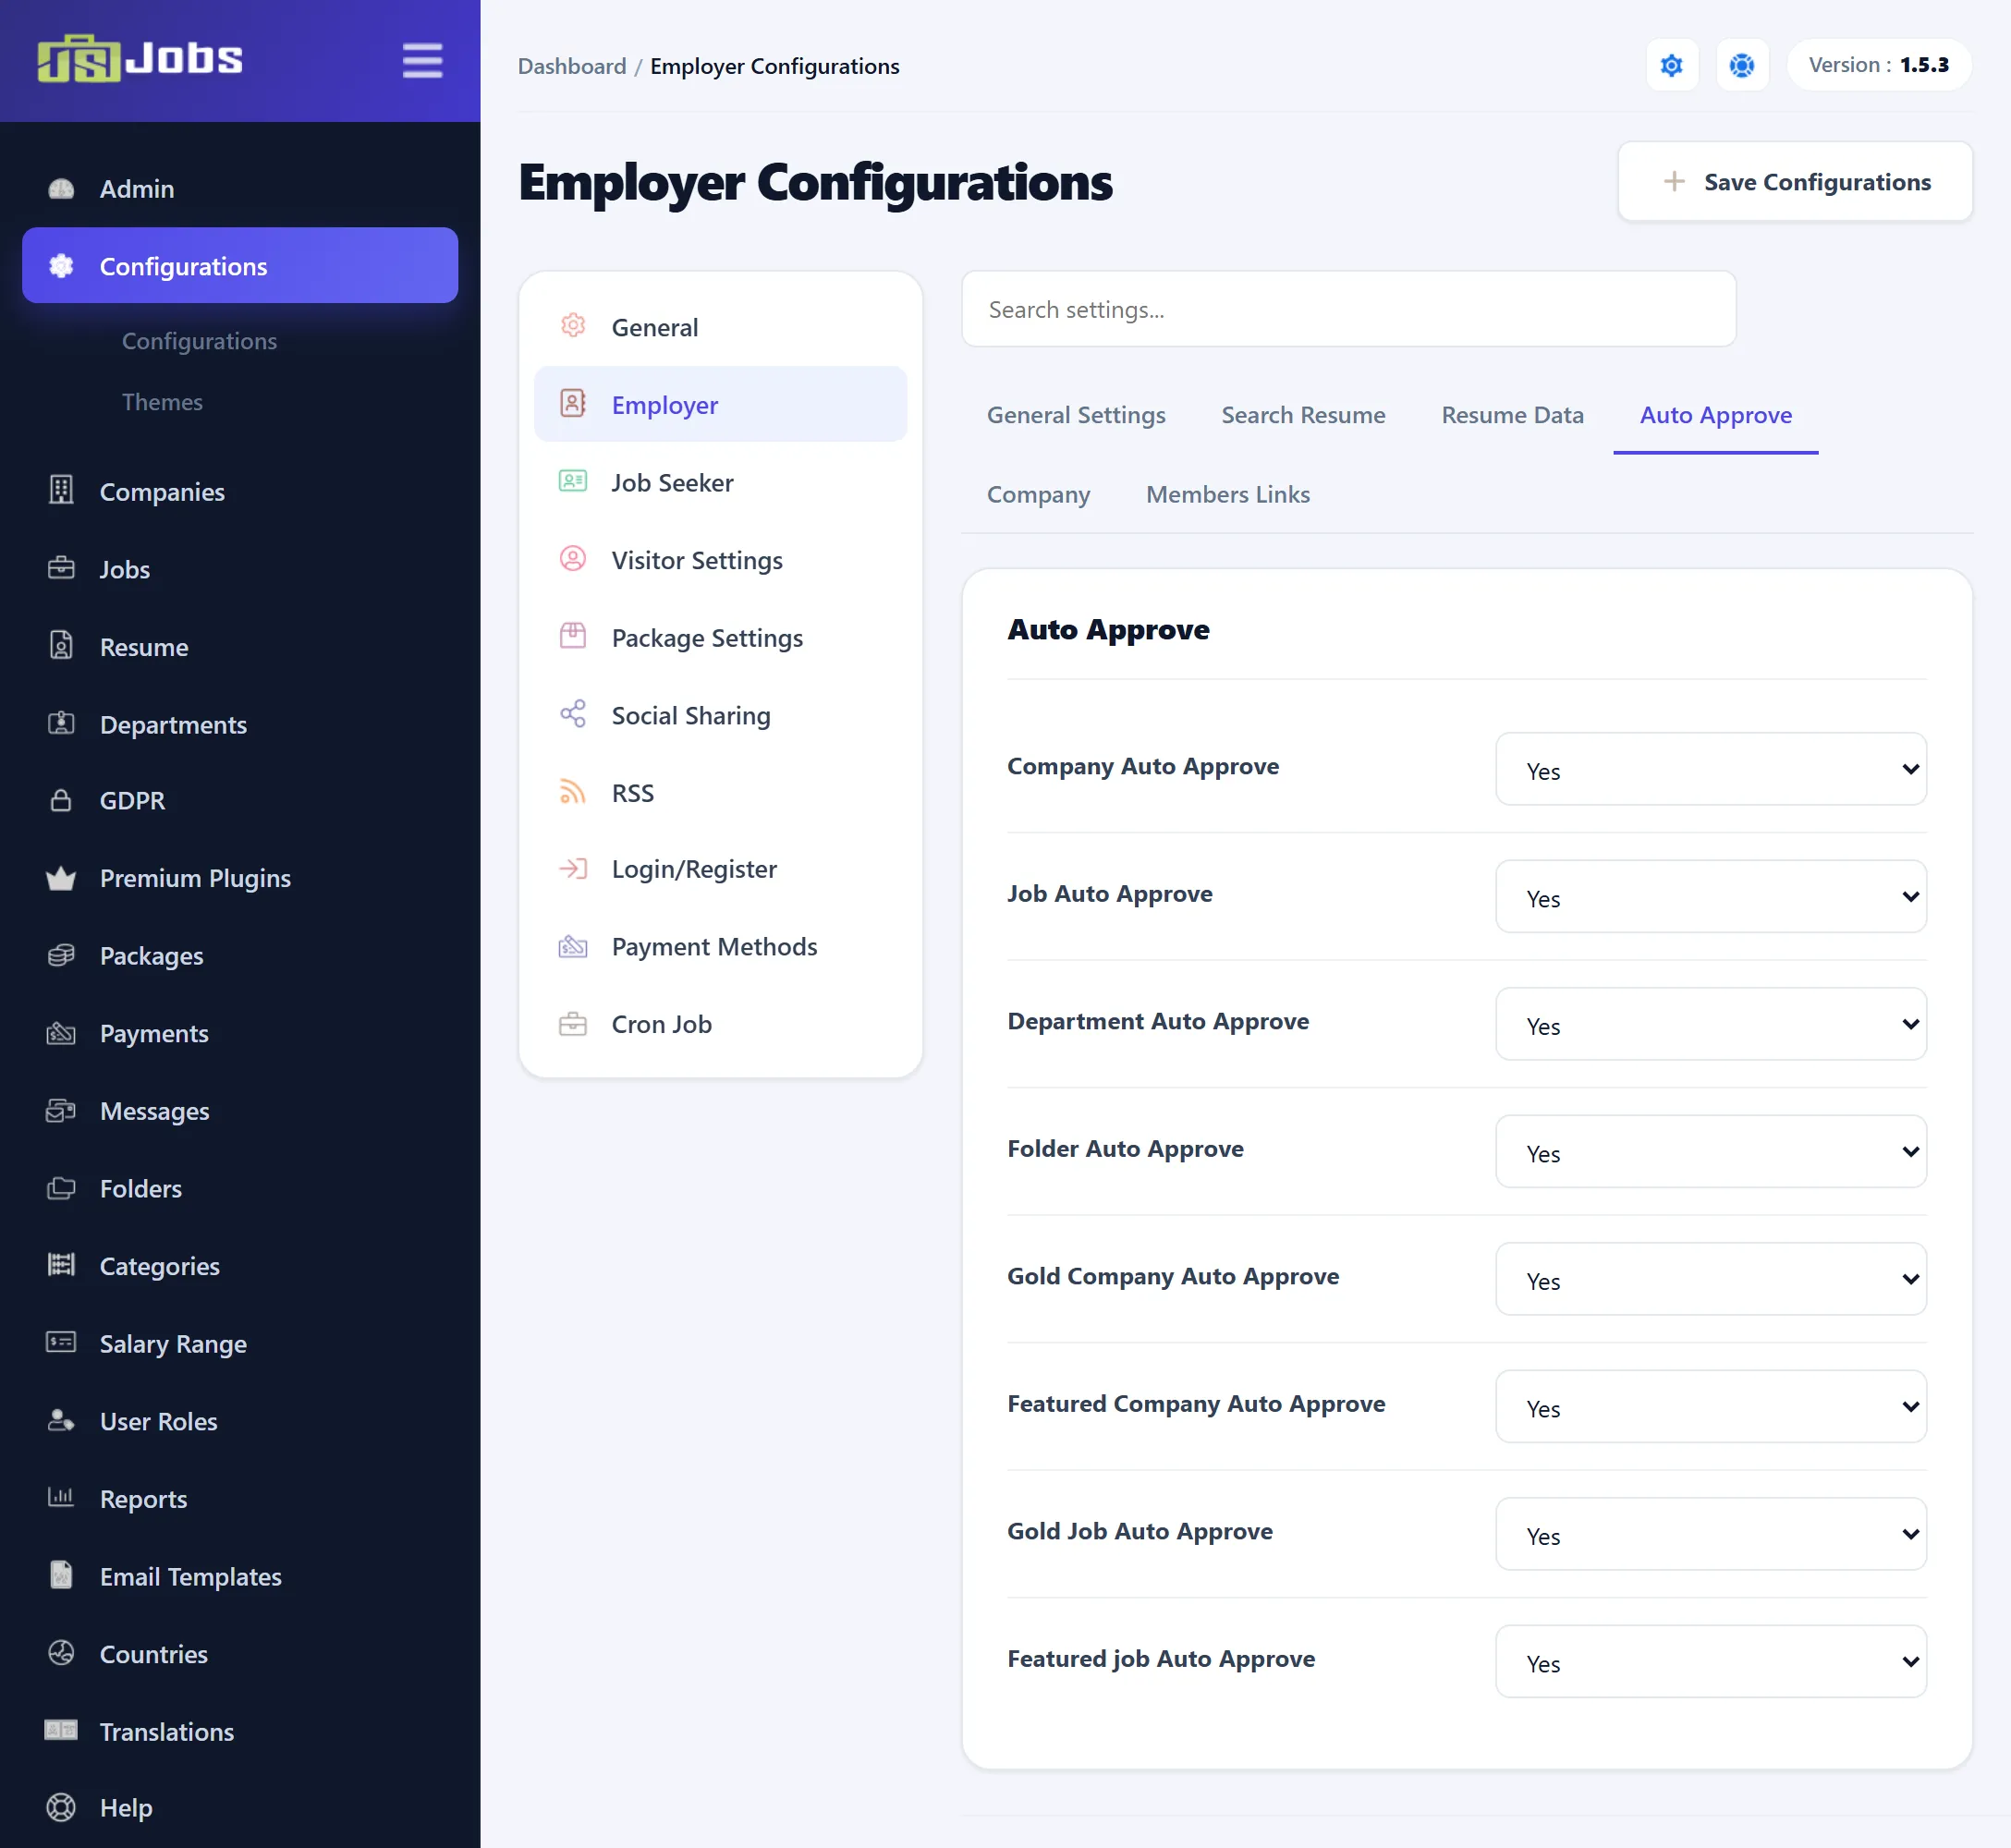Click the Companies building icon in sidebar
This screenshot has width=2011, height=1848.
(61, 490)
